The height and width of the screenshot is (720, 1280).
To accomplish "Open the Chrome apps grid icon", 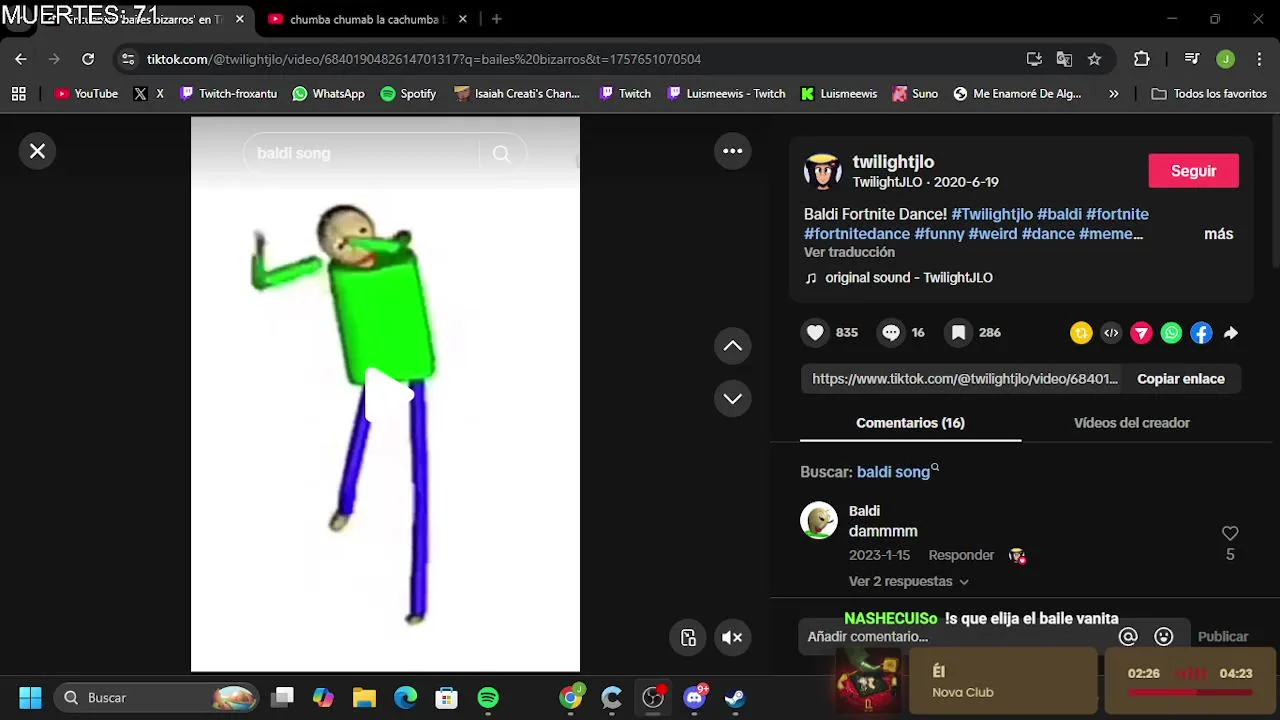I will pyautogui.click(x=19, y=93).
